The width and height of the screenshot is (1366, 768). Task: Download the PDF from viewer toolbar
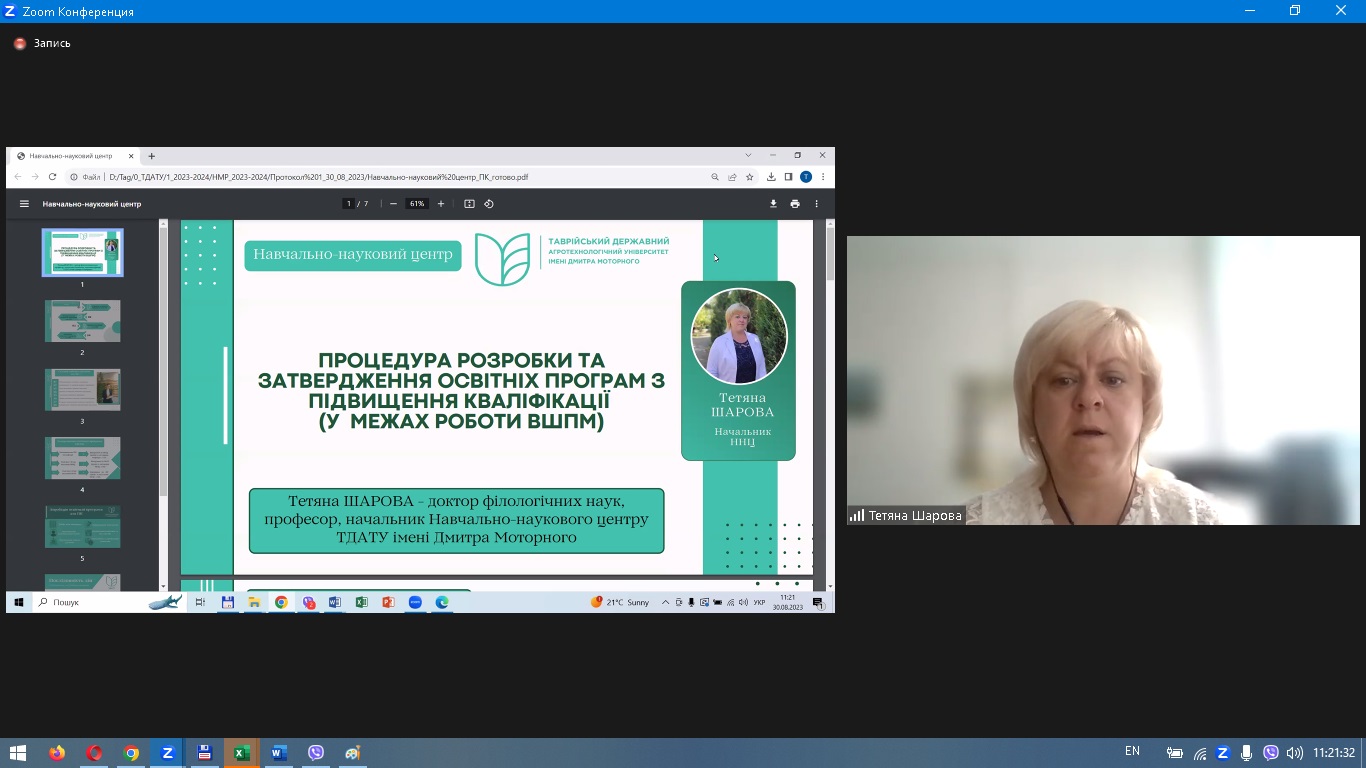(773, 204)
